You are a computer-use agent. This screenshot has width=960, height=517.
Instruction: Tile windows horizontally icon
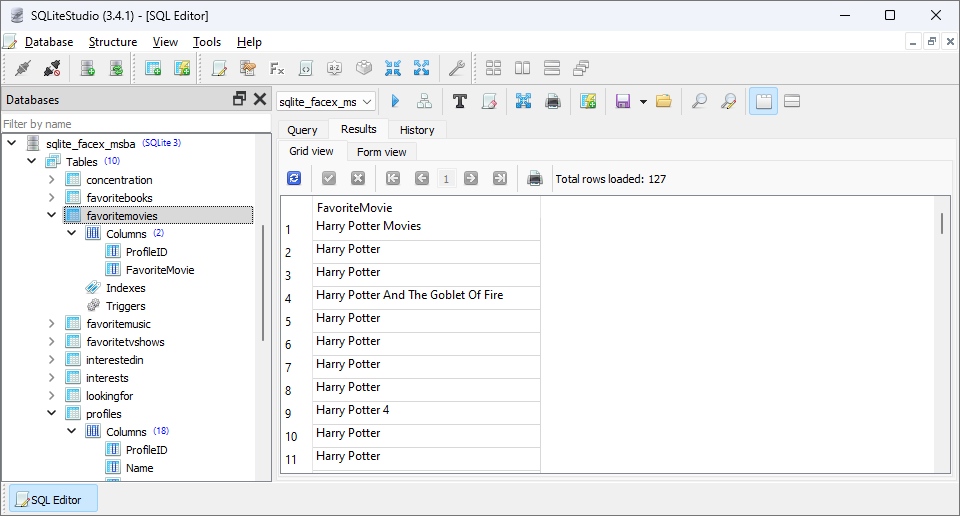pos(522,68)
